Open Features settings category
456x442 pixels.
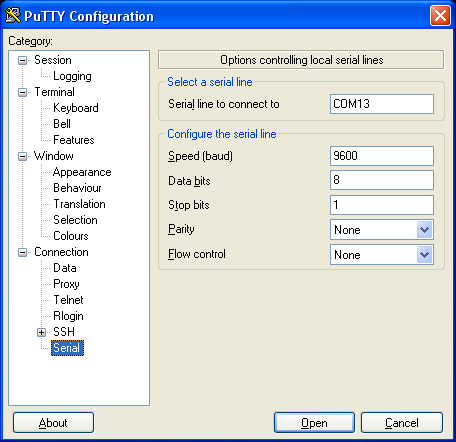pyautogui.click(x=74, y=140)
